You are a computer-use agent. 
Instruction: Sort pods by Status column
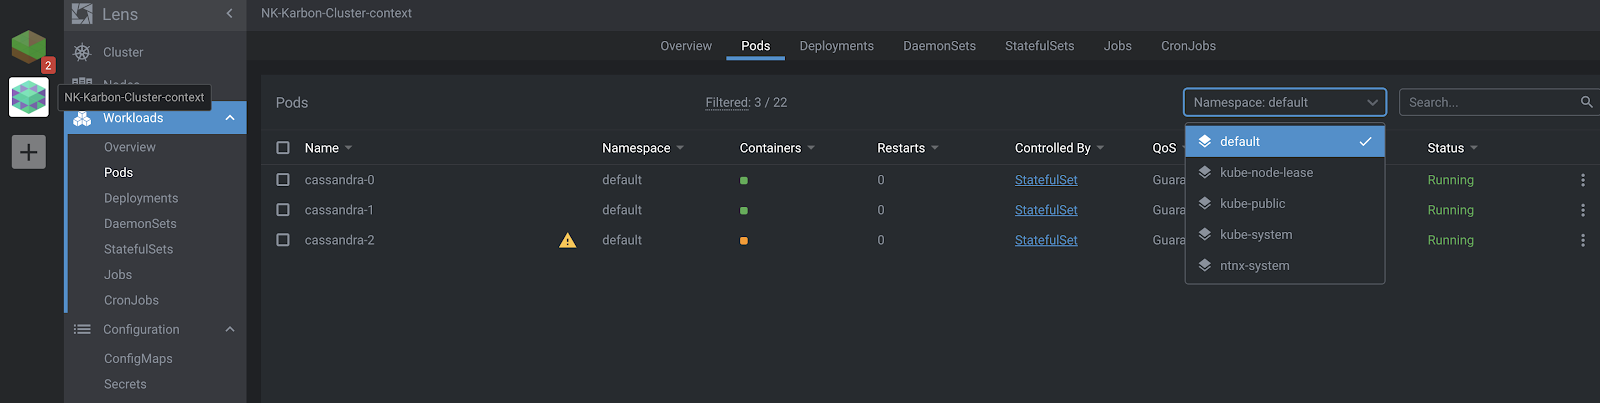[1452, 148]
